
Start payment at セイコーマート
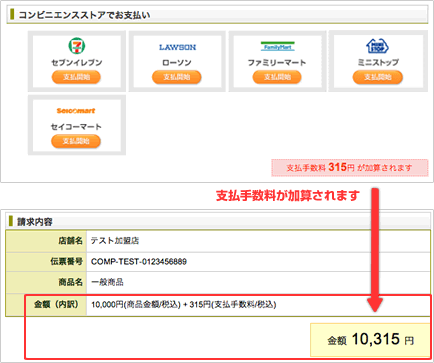tap(76, 141)
